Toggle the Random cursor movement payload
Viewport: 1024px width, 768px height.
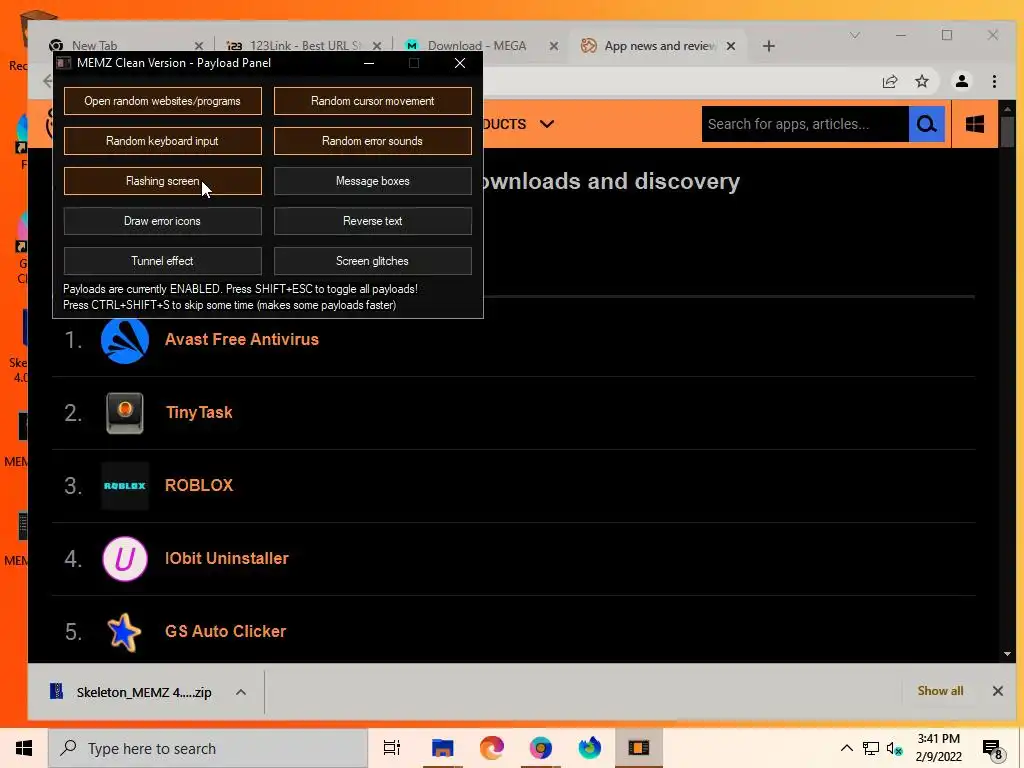(x=372, y=101)
